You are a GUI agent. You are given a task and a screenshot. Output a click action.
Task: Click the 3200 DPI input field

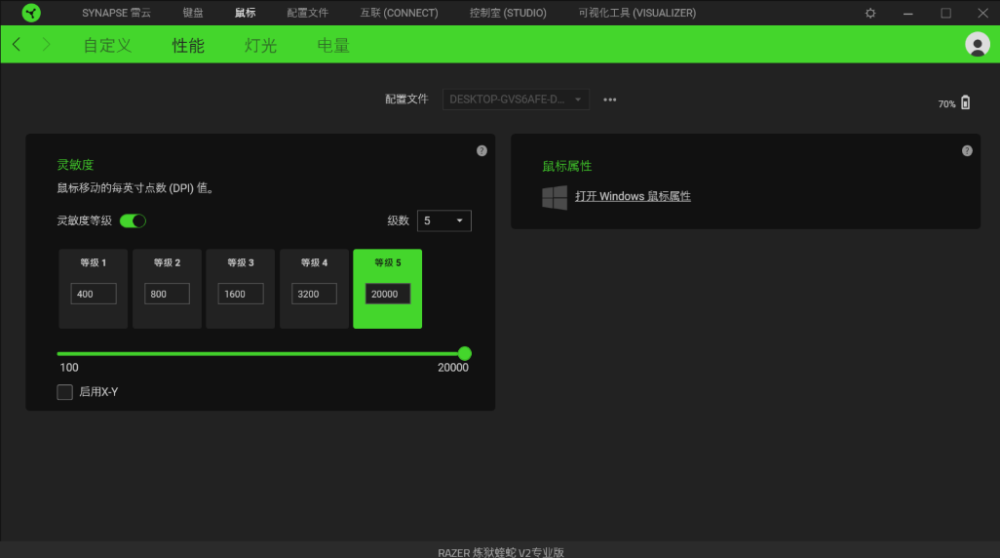coord(314,294)
